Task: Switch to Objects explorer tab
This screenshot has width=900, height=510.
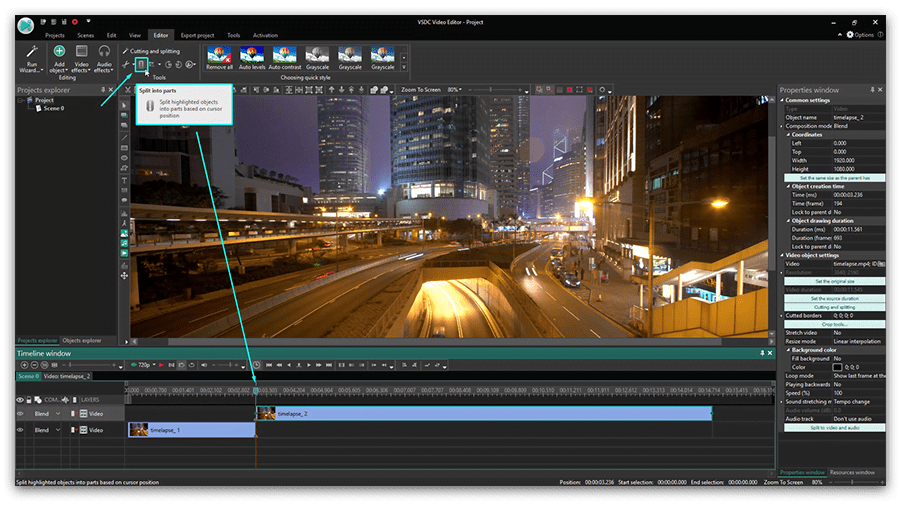Action: [x=82, y=340]
